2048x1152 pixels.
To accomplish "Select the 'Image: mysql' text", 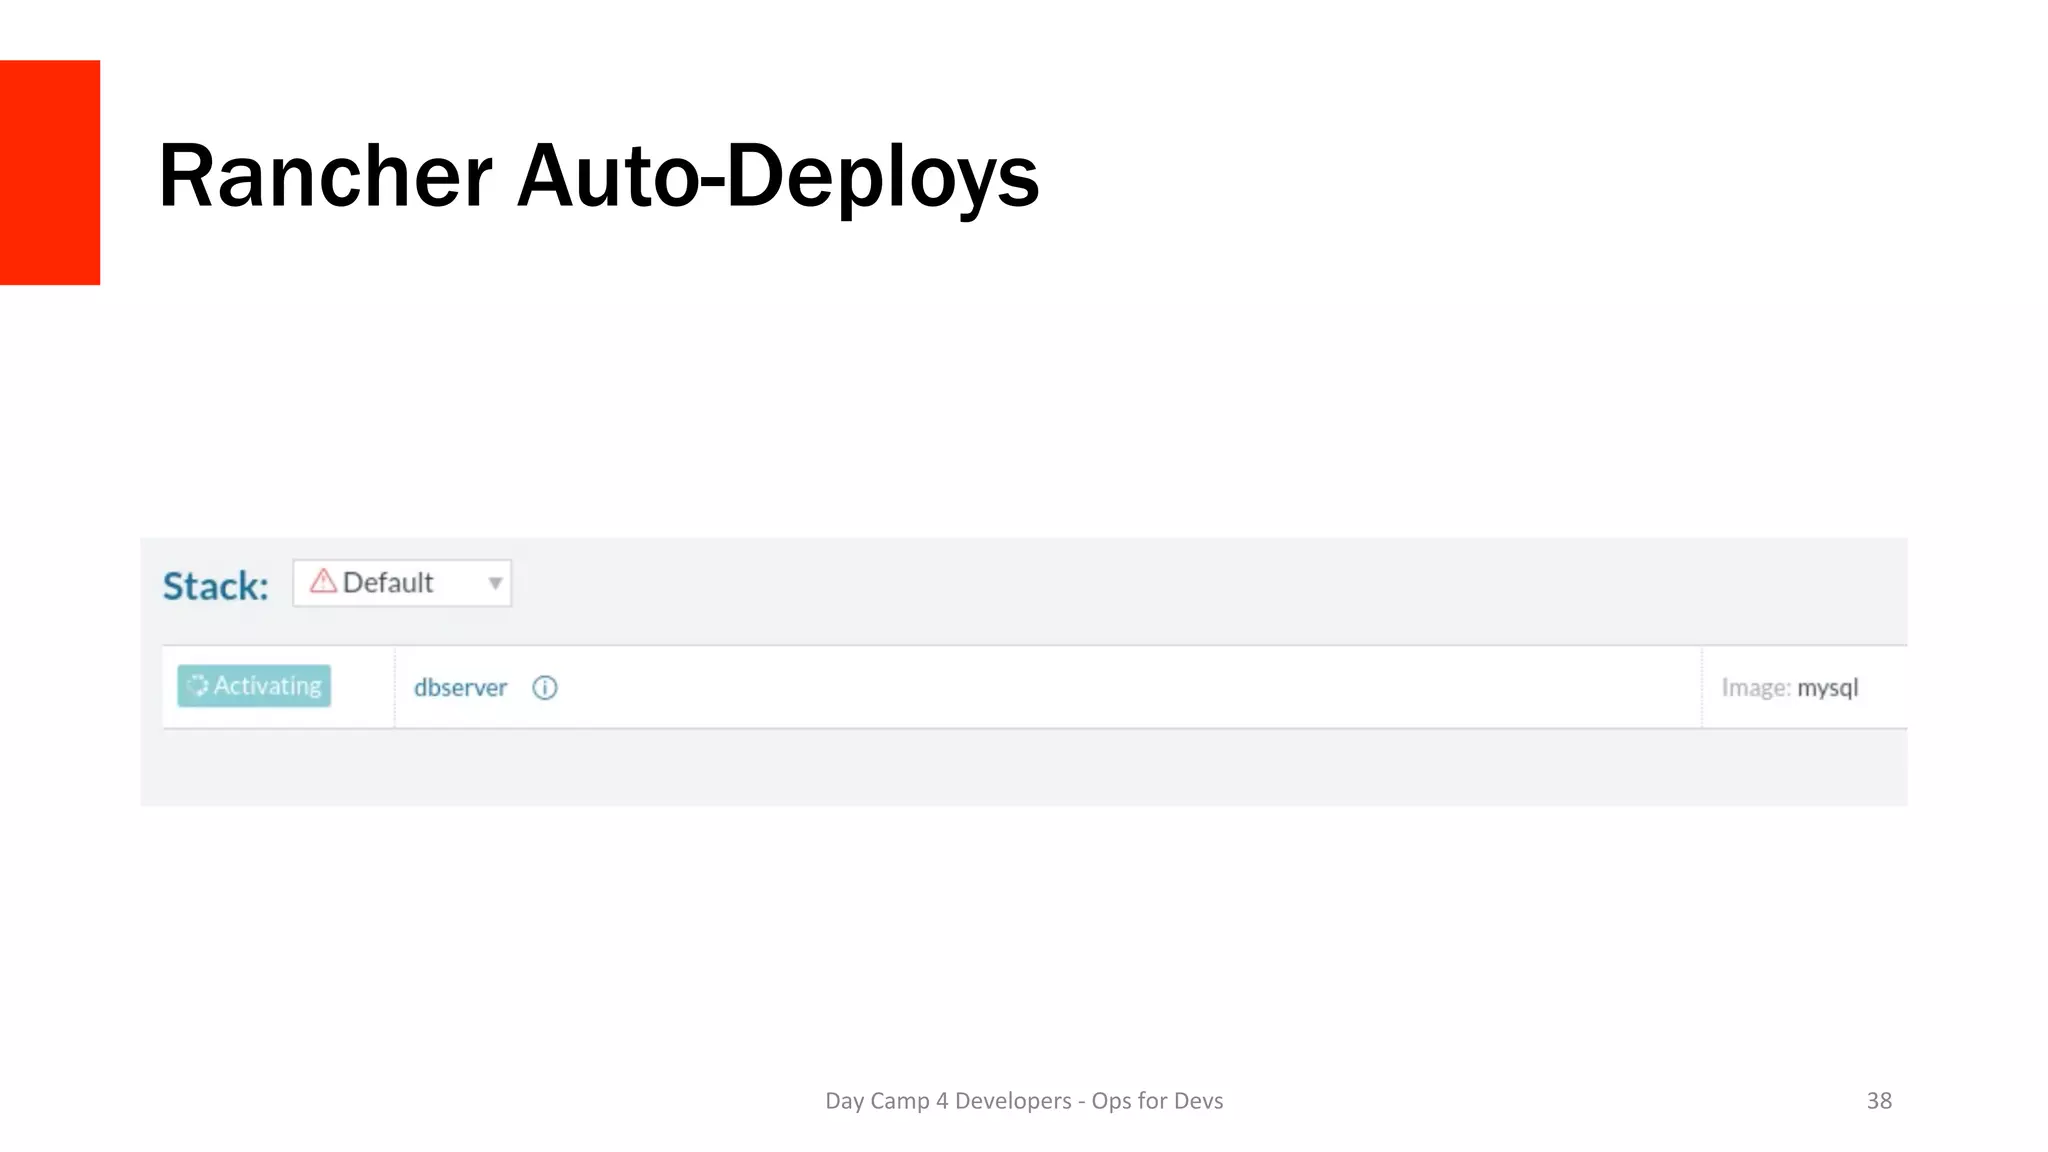I will coord(1790,688).
